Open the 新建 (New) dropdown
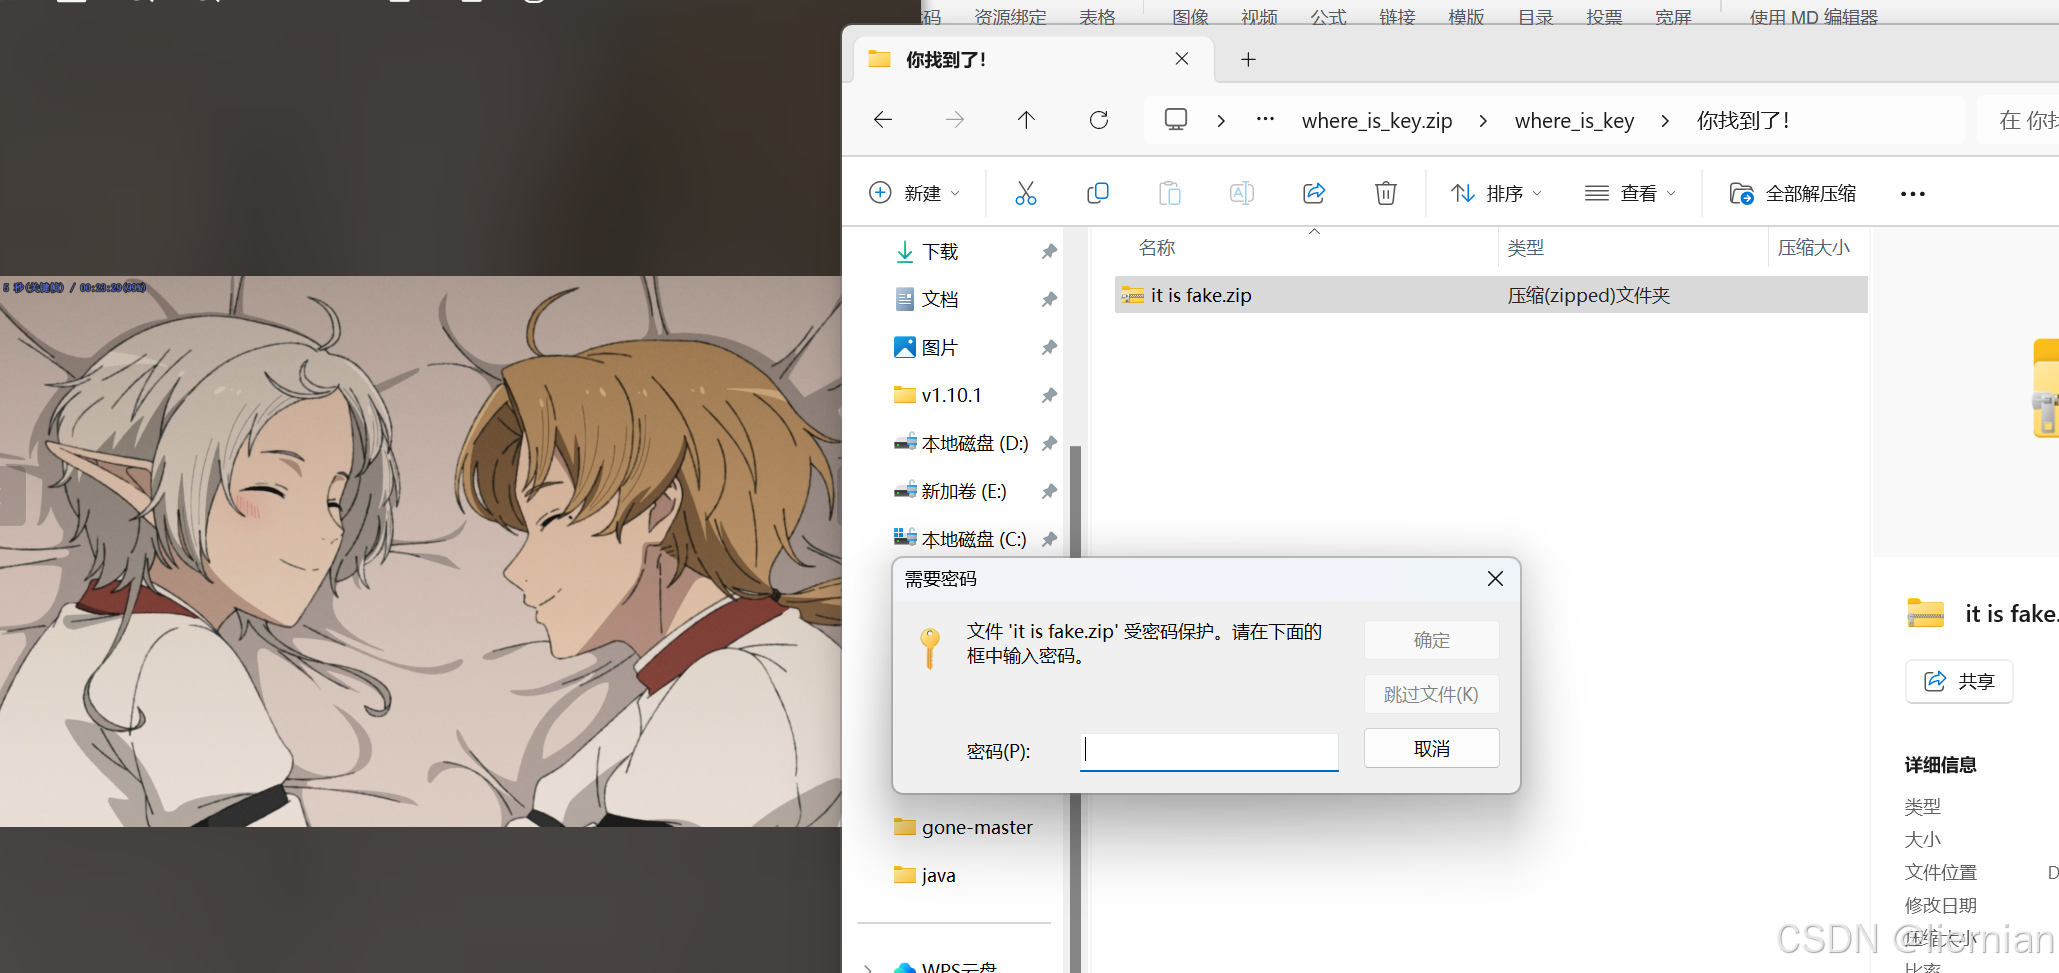 (914, 193)
